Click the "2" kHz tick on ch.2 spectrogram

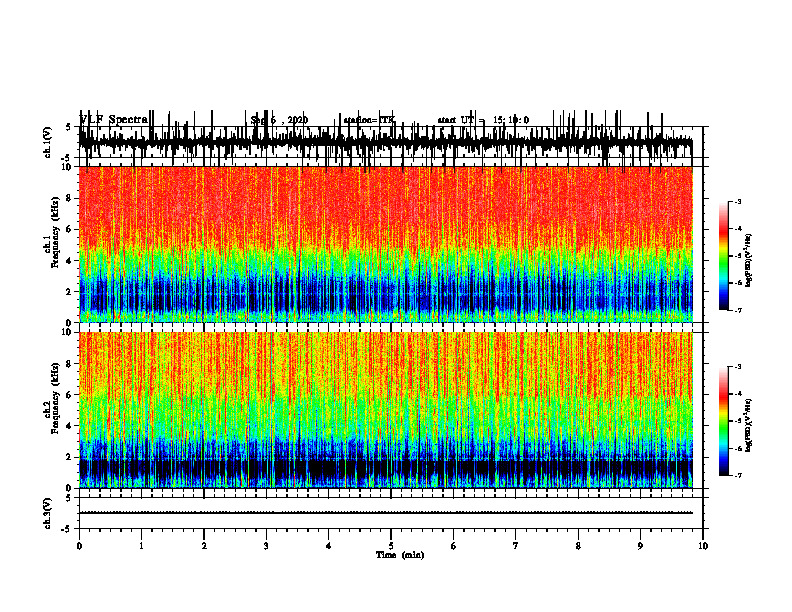coord(70,457)
